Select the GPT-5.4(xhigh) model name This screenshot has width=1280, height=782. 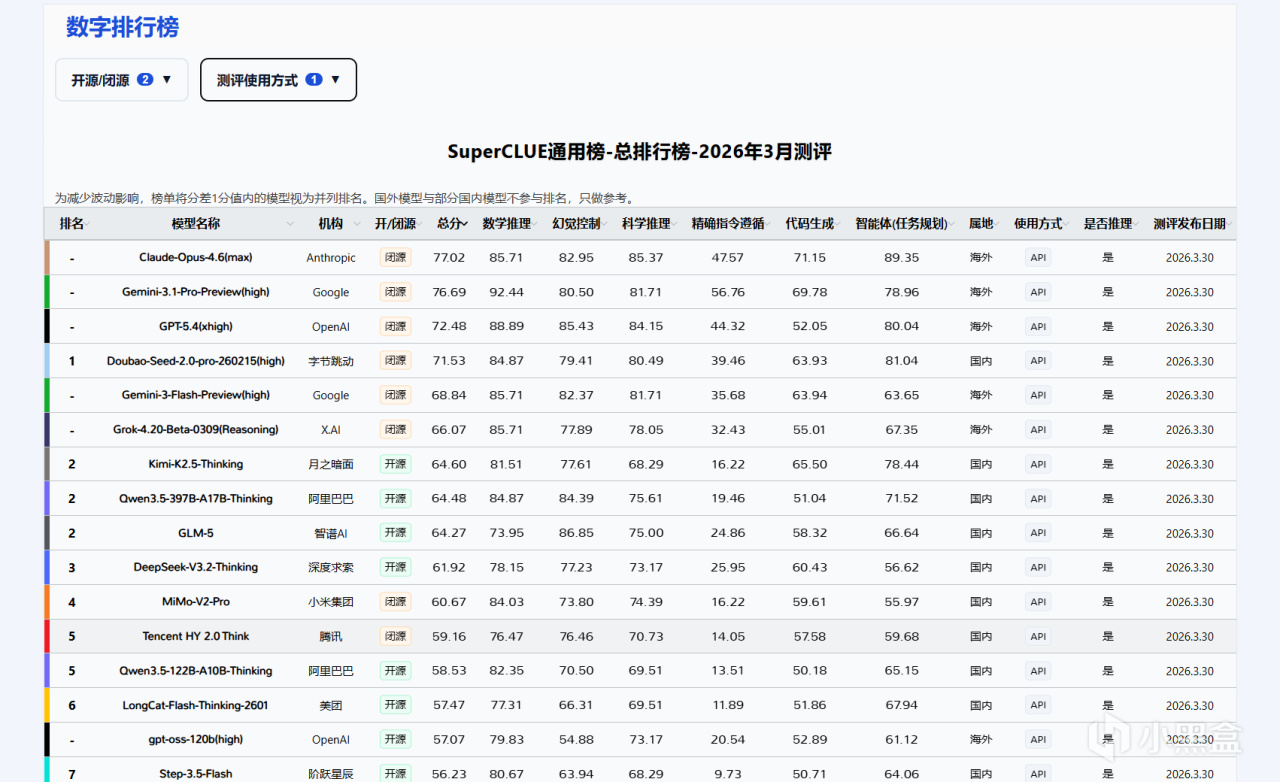[x=196, y=327]
